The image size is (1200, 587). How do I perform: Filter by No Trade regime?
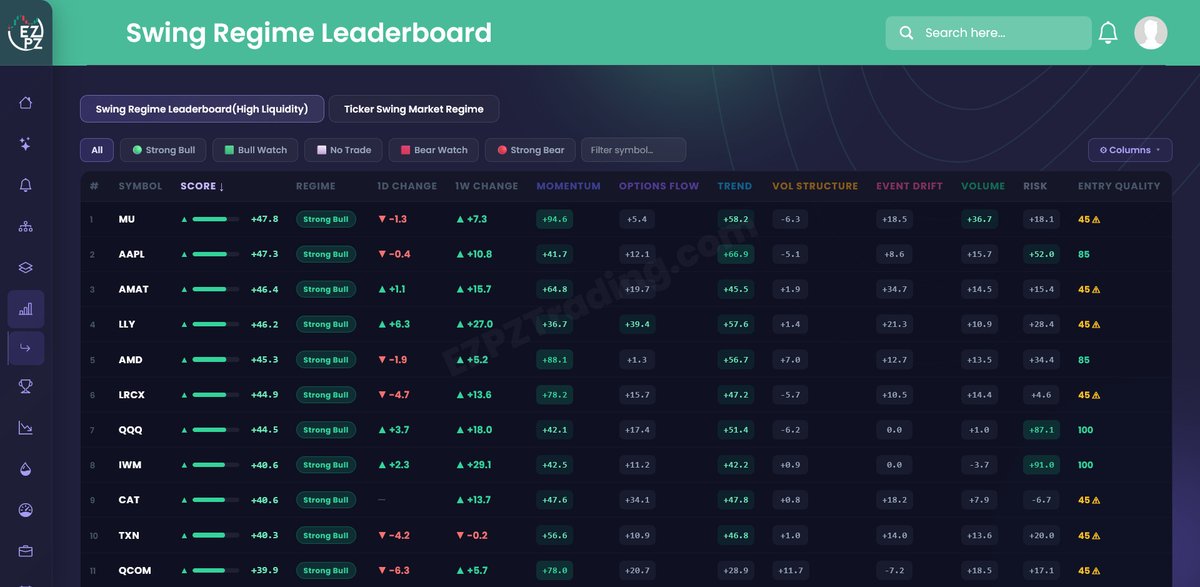point(343,150)
